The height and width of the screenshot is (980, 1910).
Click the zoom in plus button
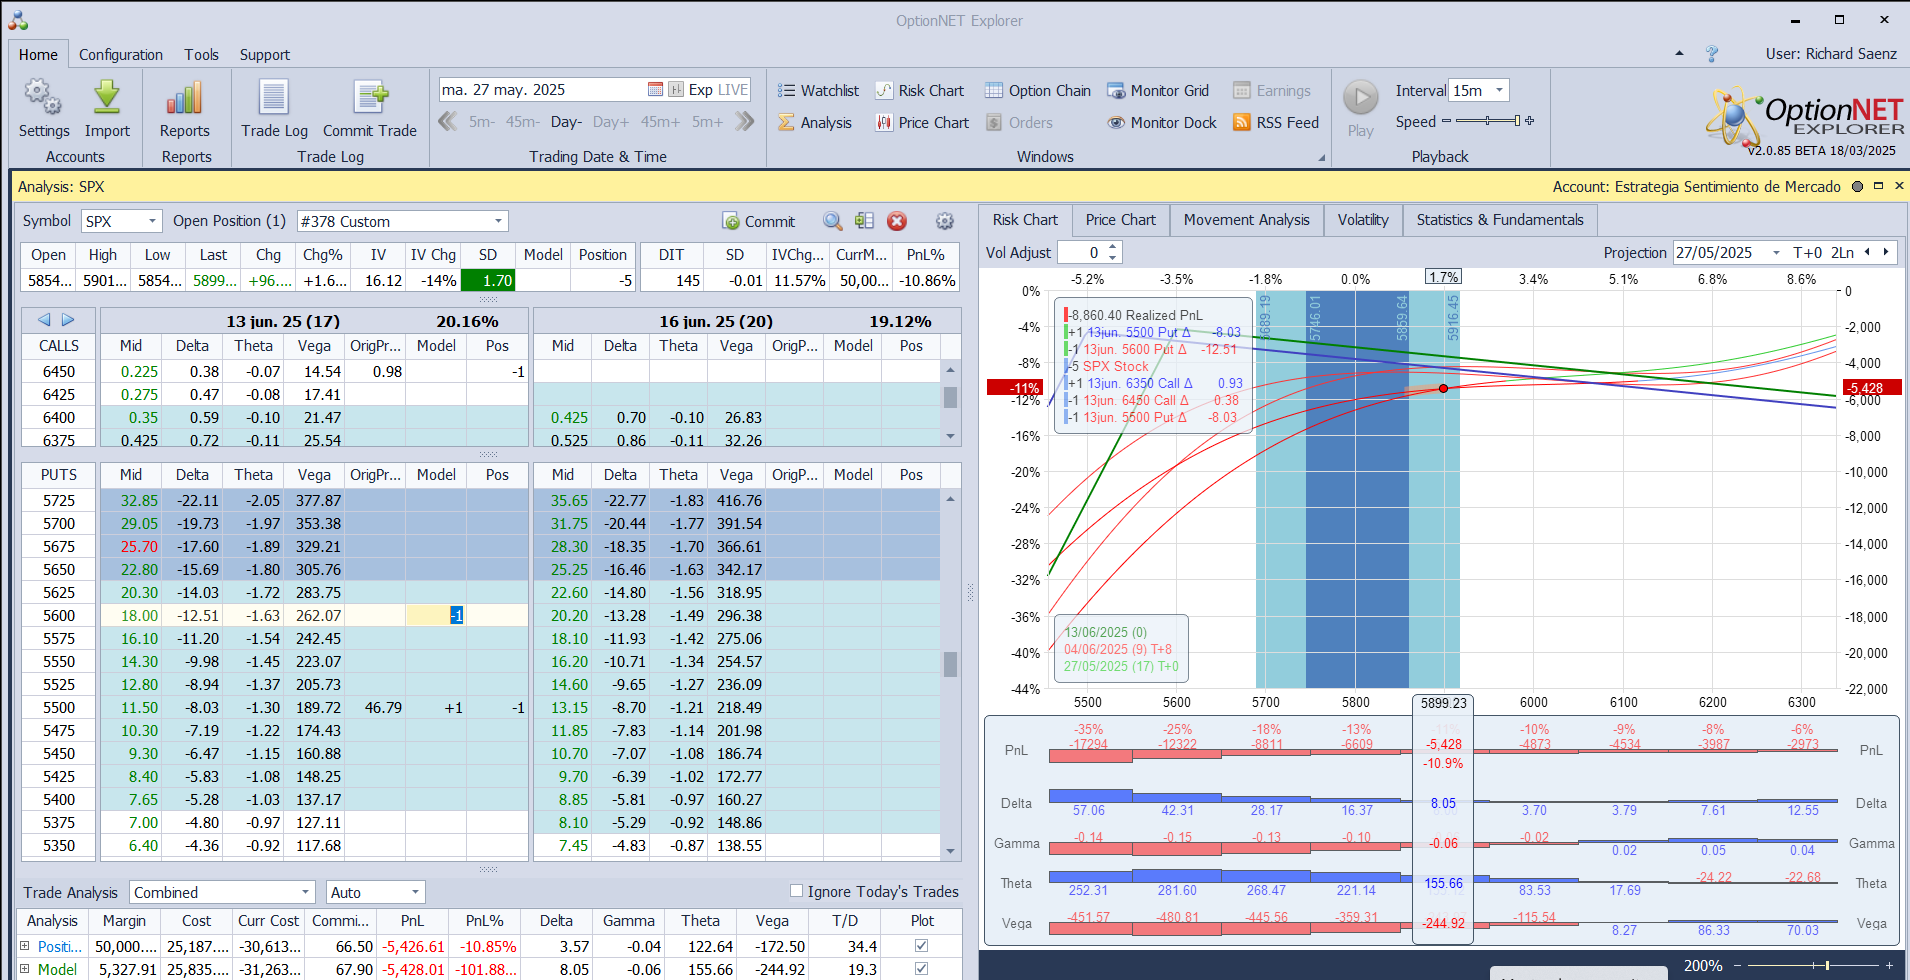coord(1888,966)
